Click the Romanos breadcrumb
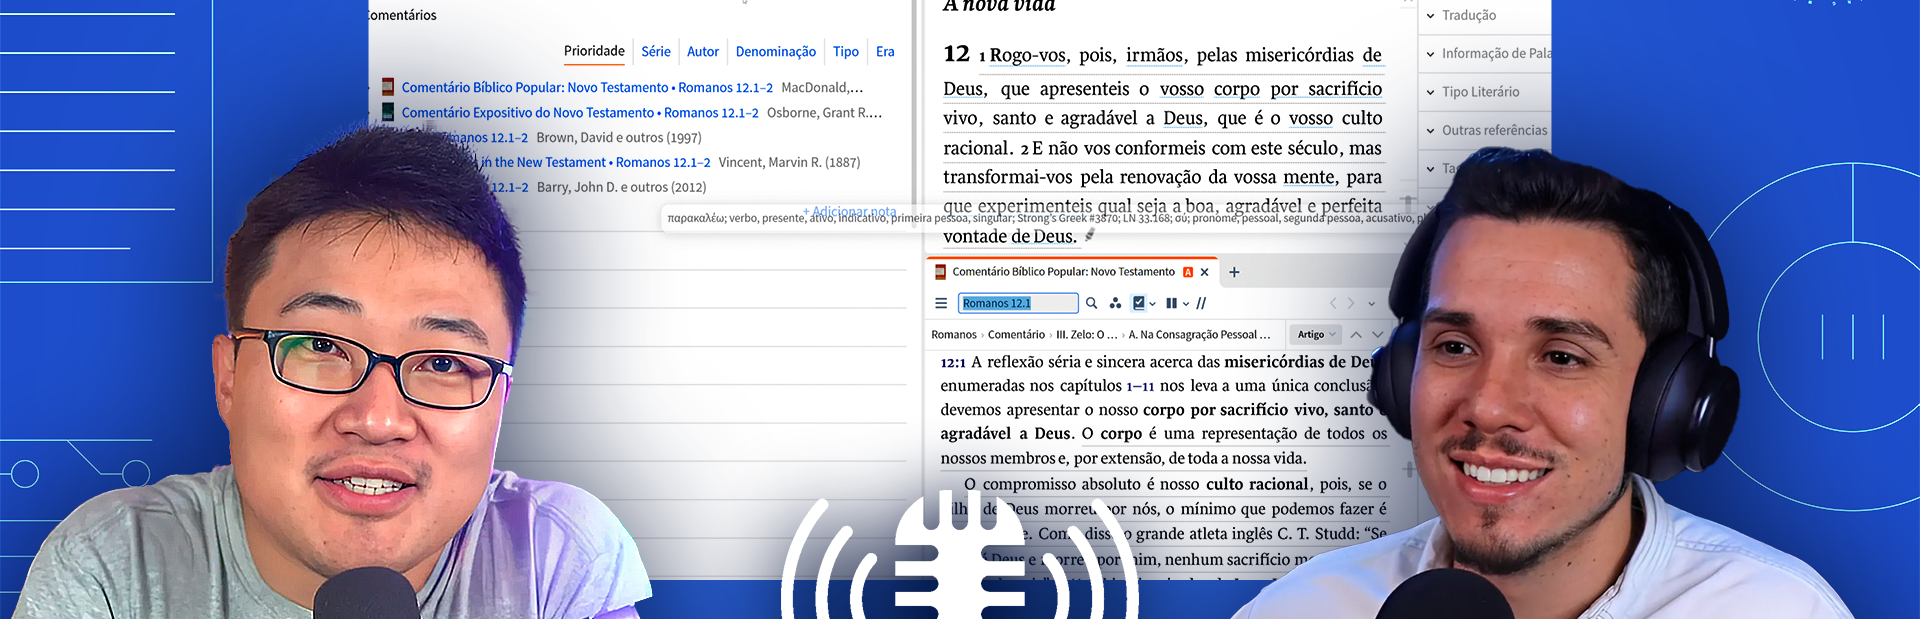The height and width of the screenshot is (619, 1920). click(954, 335)
